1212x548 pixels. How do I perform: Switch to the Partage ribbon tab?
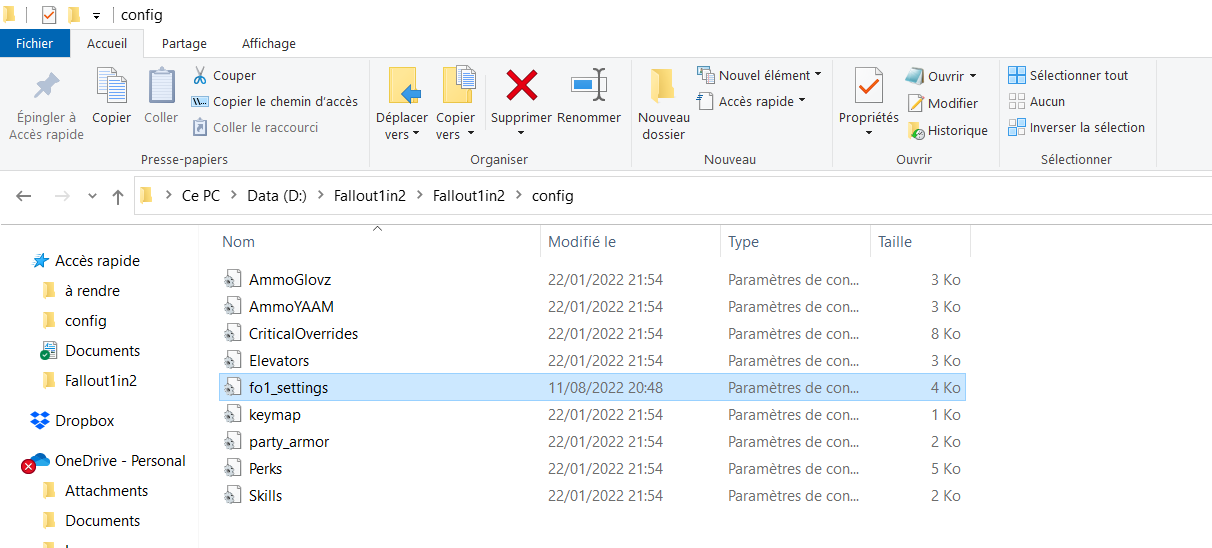coord(184,43)
